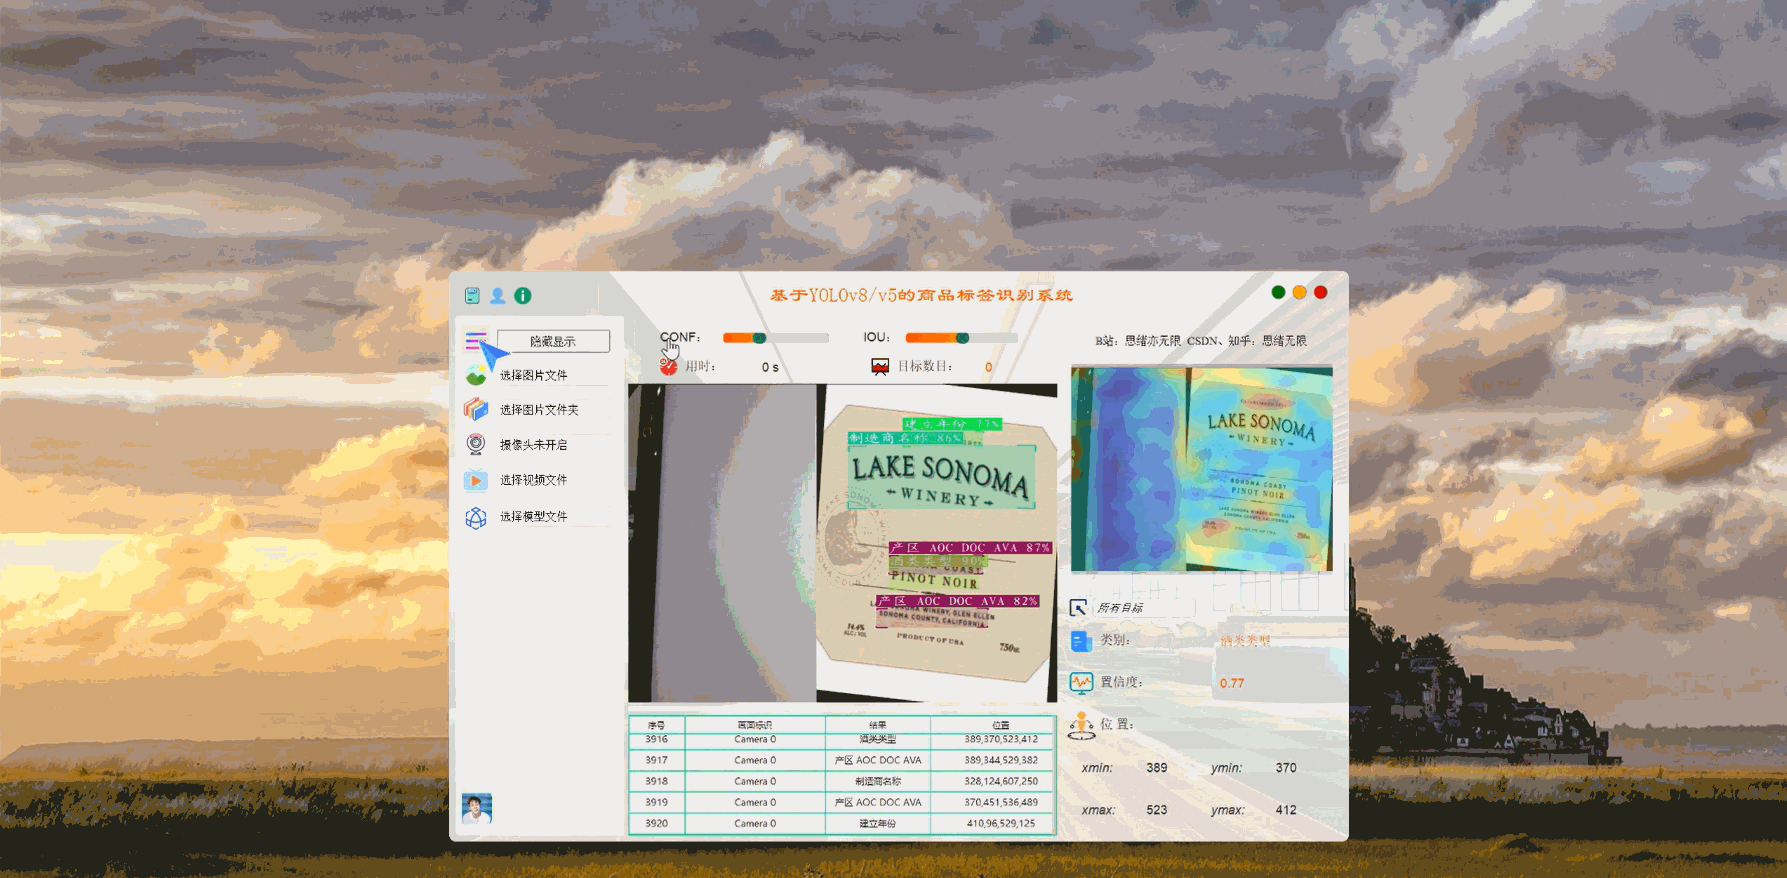Click the confidence value 0.77
Screen dimensions: 1787x878
tap(1232, 684)
